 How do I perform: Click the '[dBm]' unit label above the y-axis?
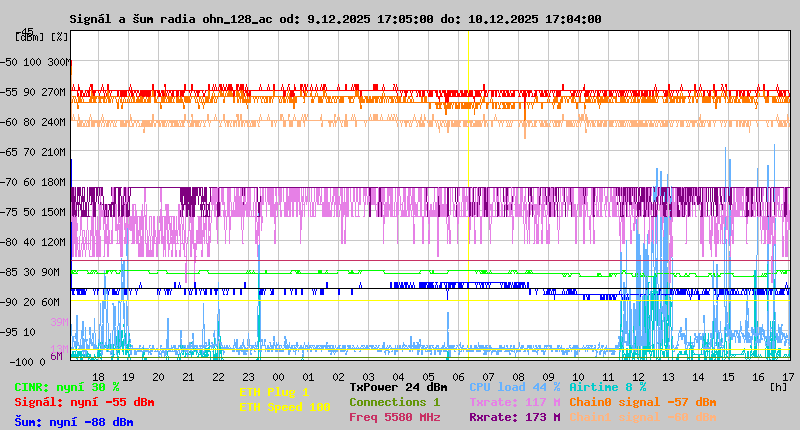click(30, 37)
